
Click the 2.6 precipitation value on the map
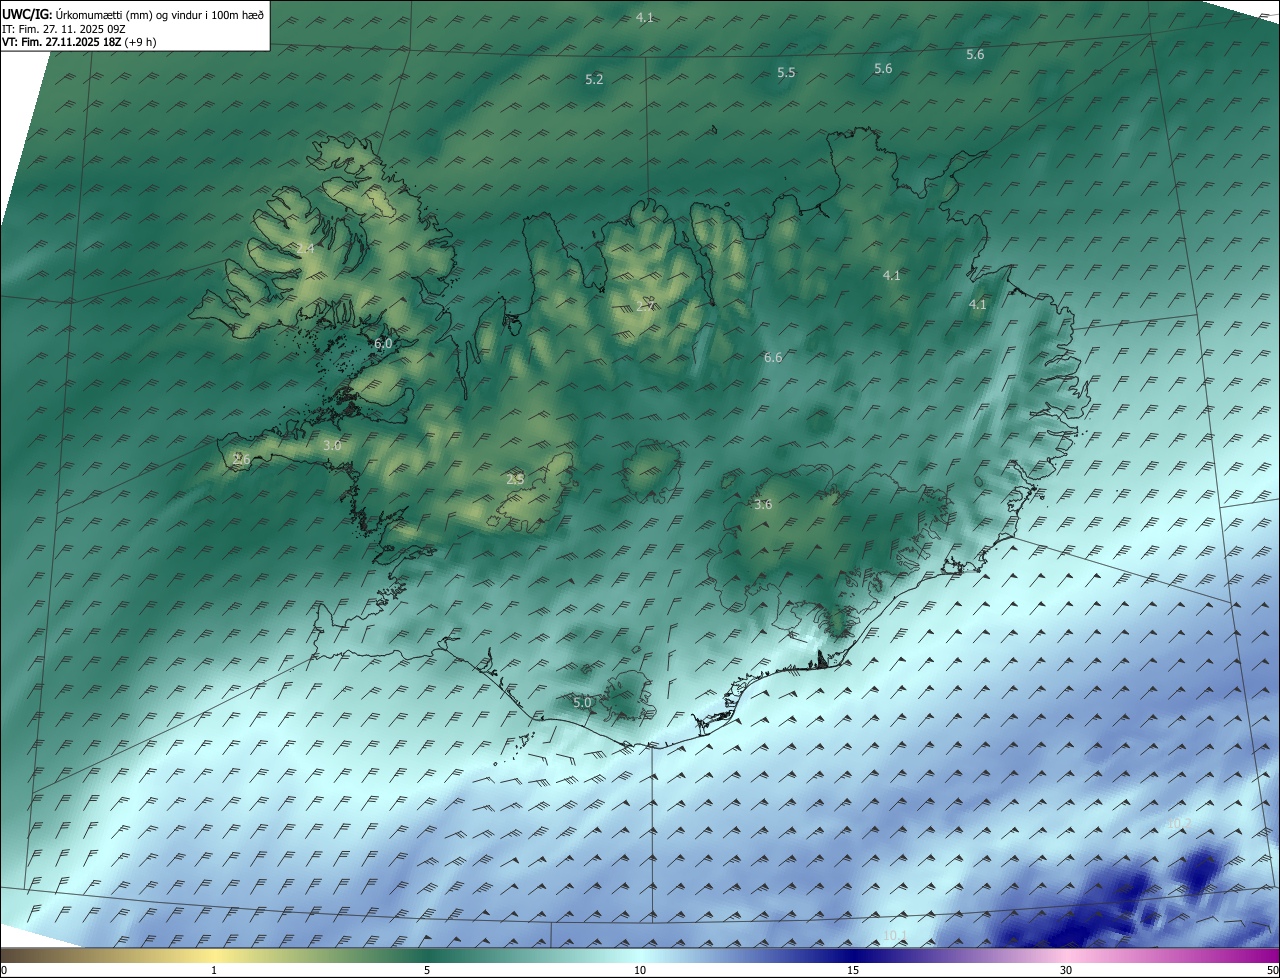point(240,459)
